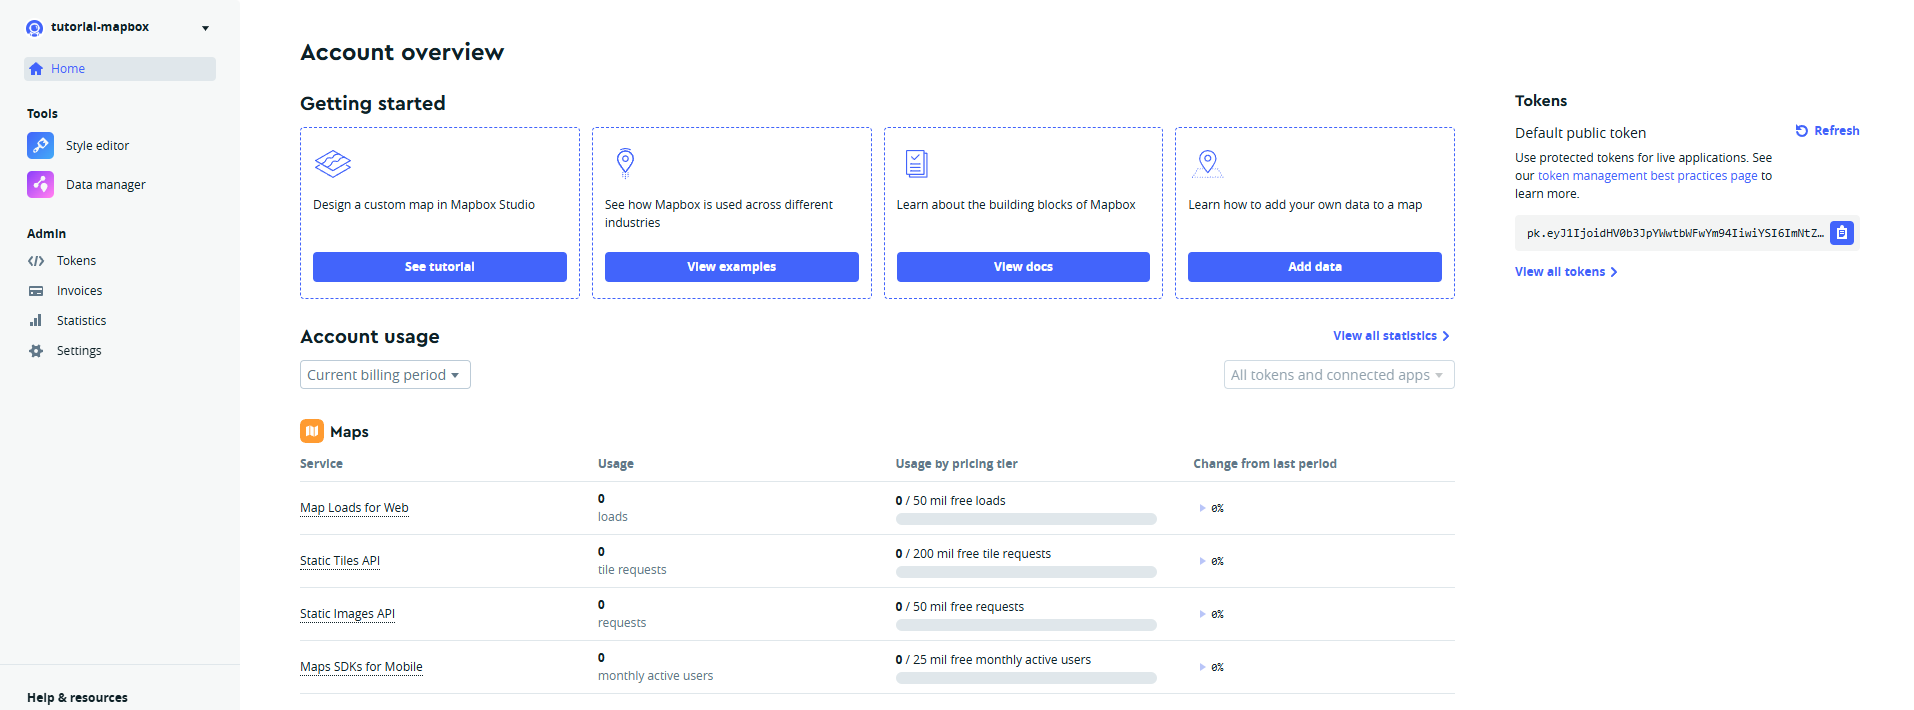Image resolution: width=1914 pixels, height=710 pixels.
Task: Open Statistics under Admin
Action: coord(81,321)
